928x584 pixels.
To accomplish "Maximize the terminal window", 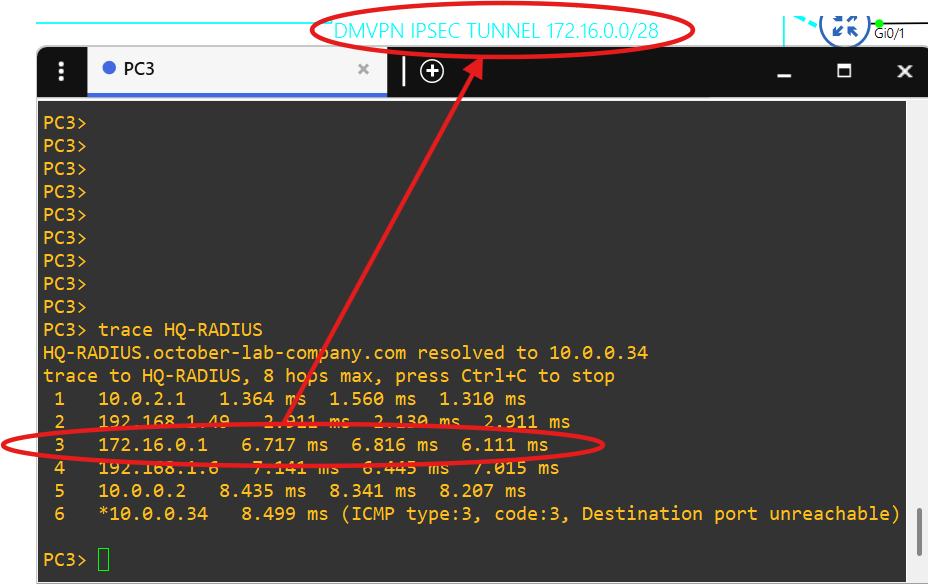I will point(844,70).
